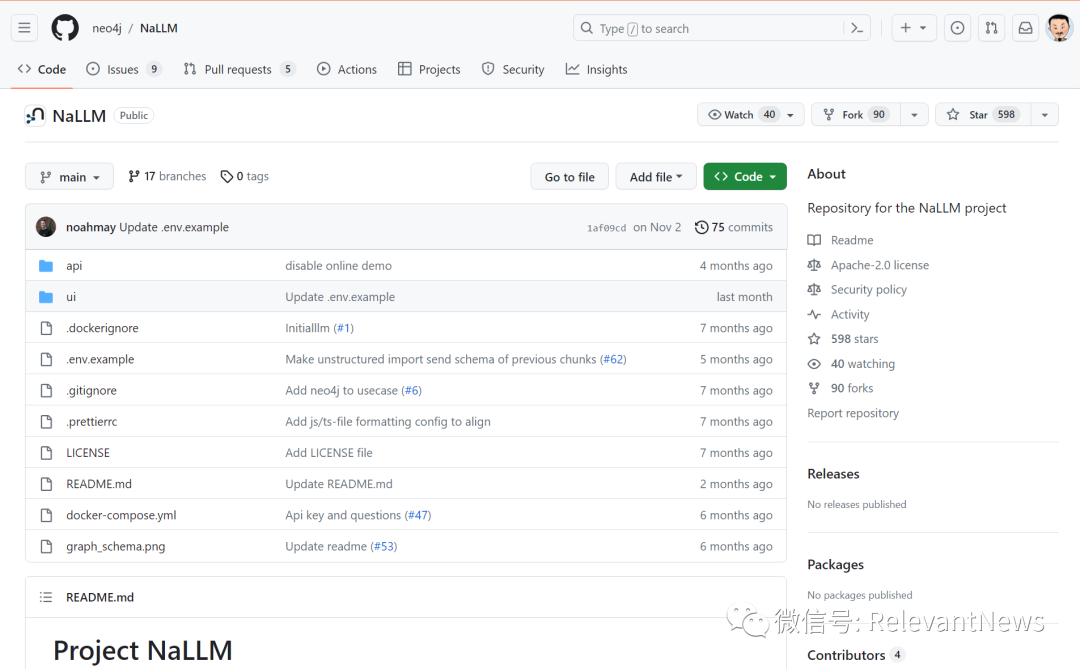Click Report repository
This screenshot has height=669, width=1080.
point(853,413)
